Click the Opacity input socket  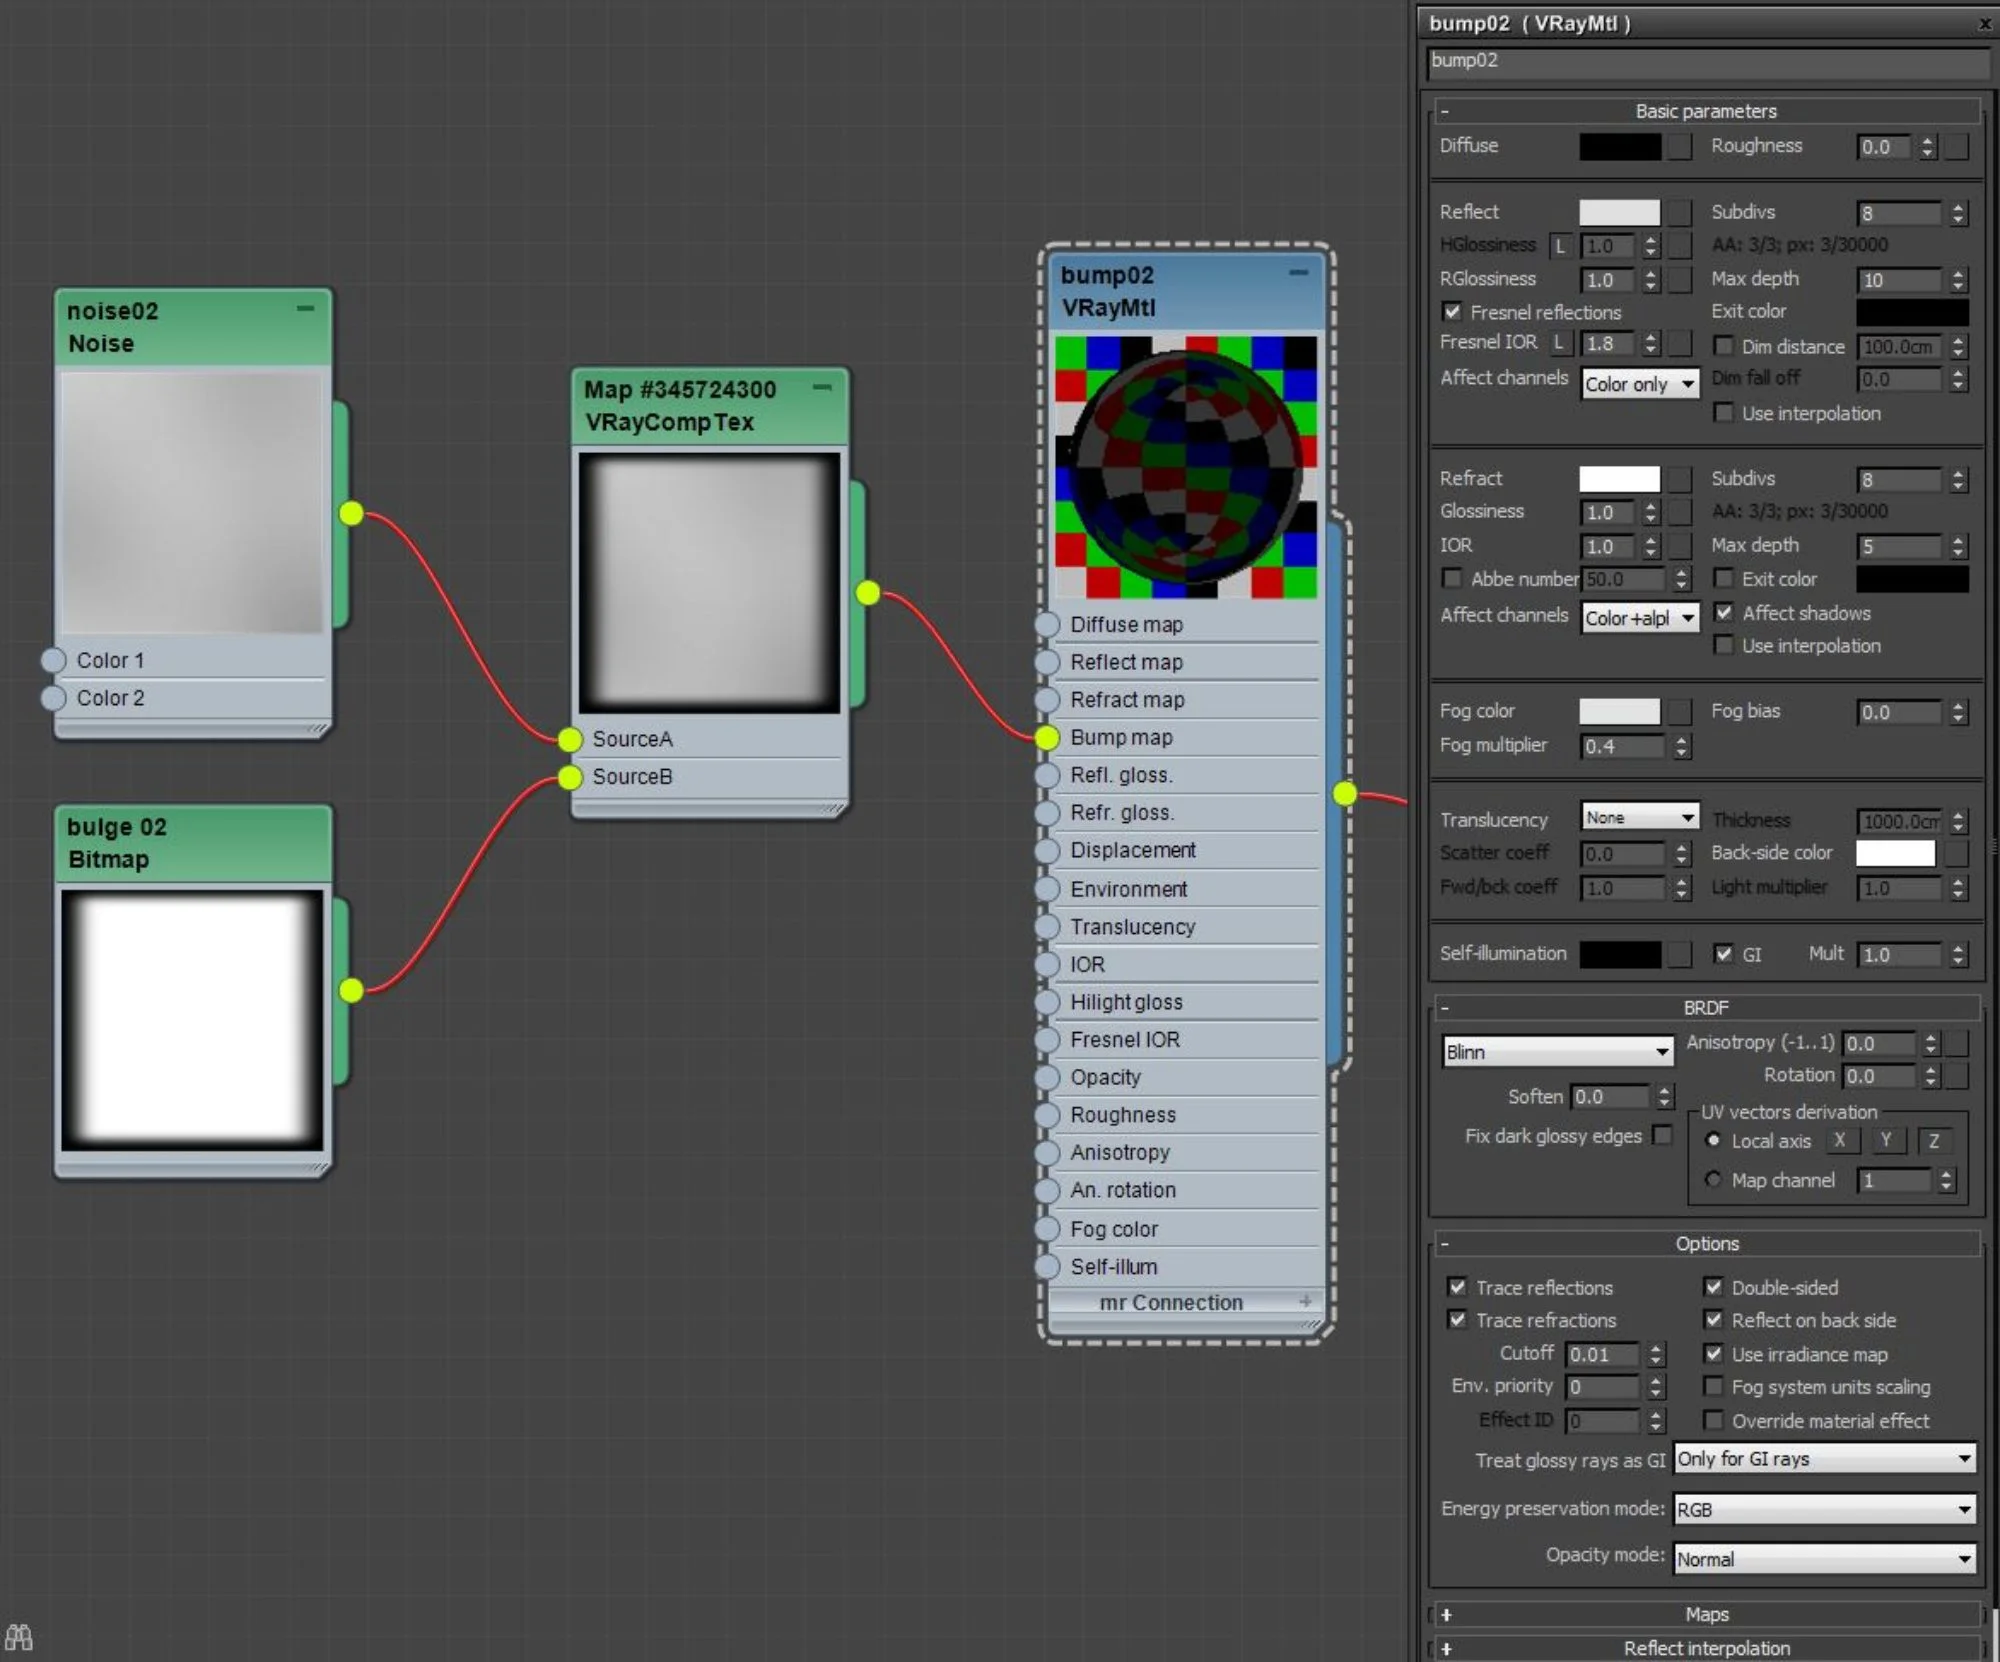coord(1047,1077)
